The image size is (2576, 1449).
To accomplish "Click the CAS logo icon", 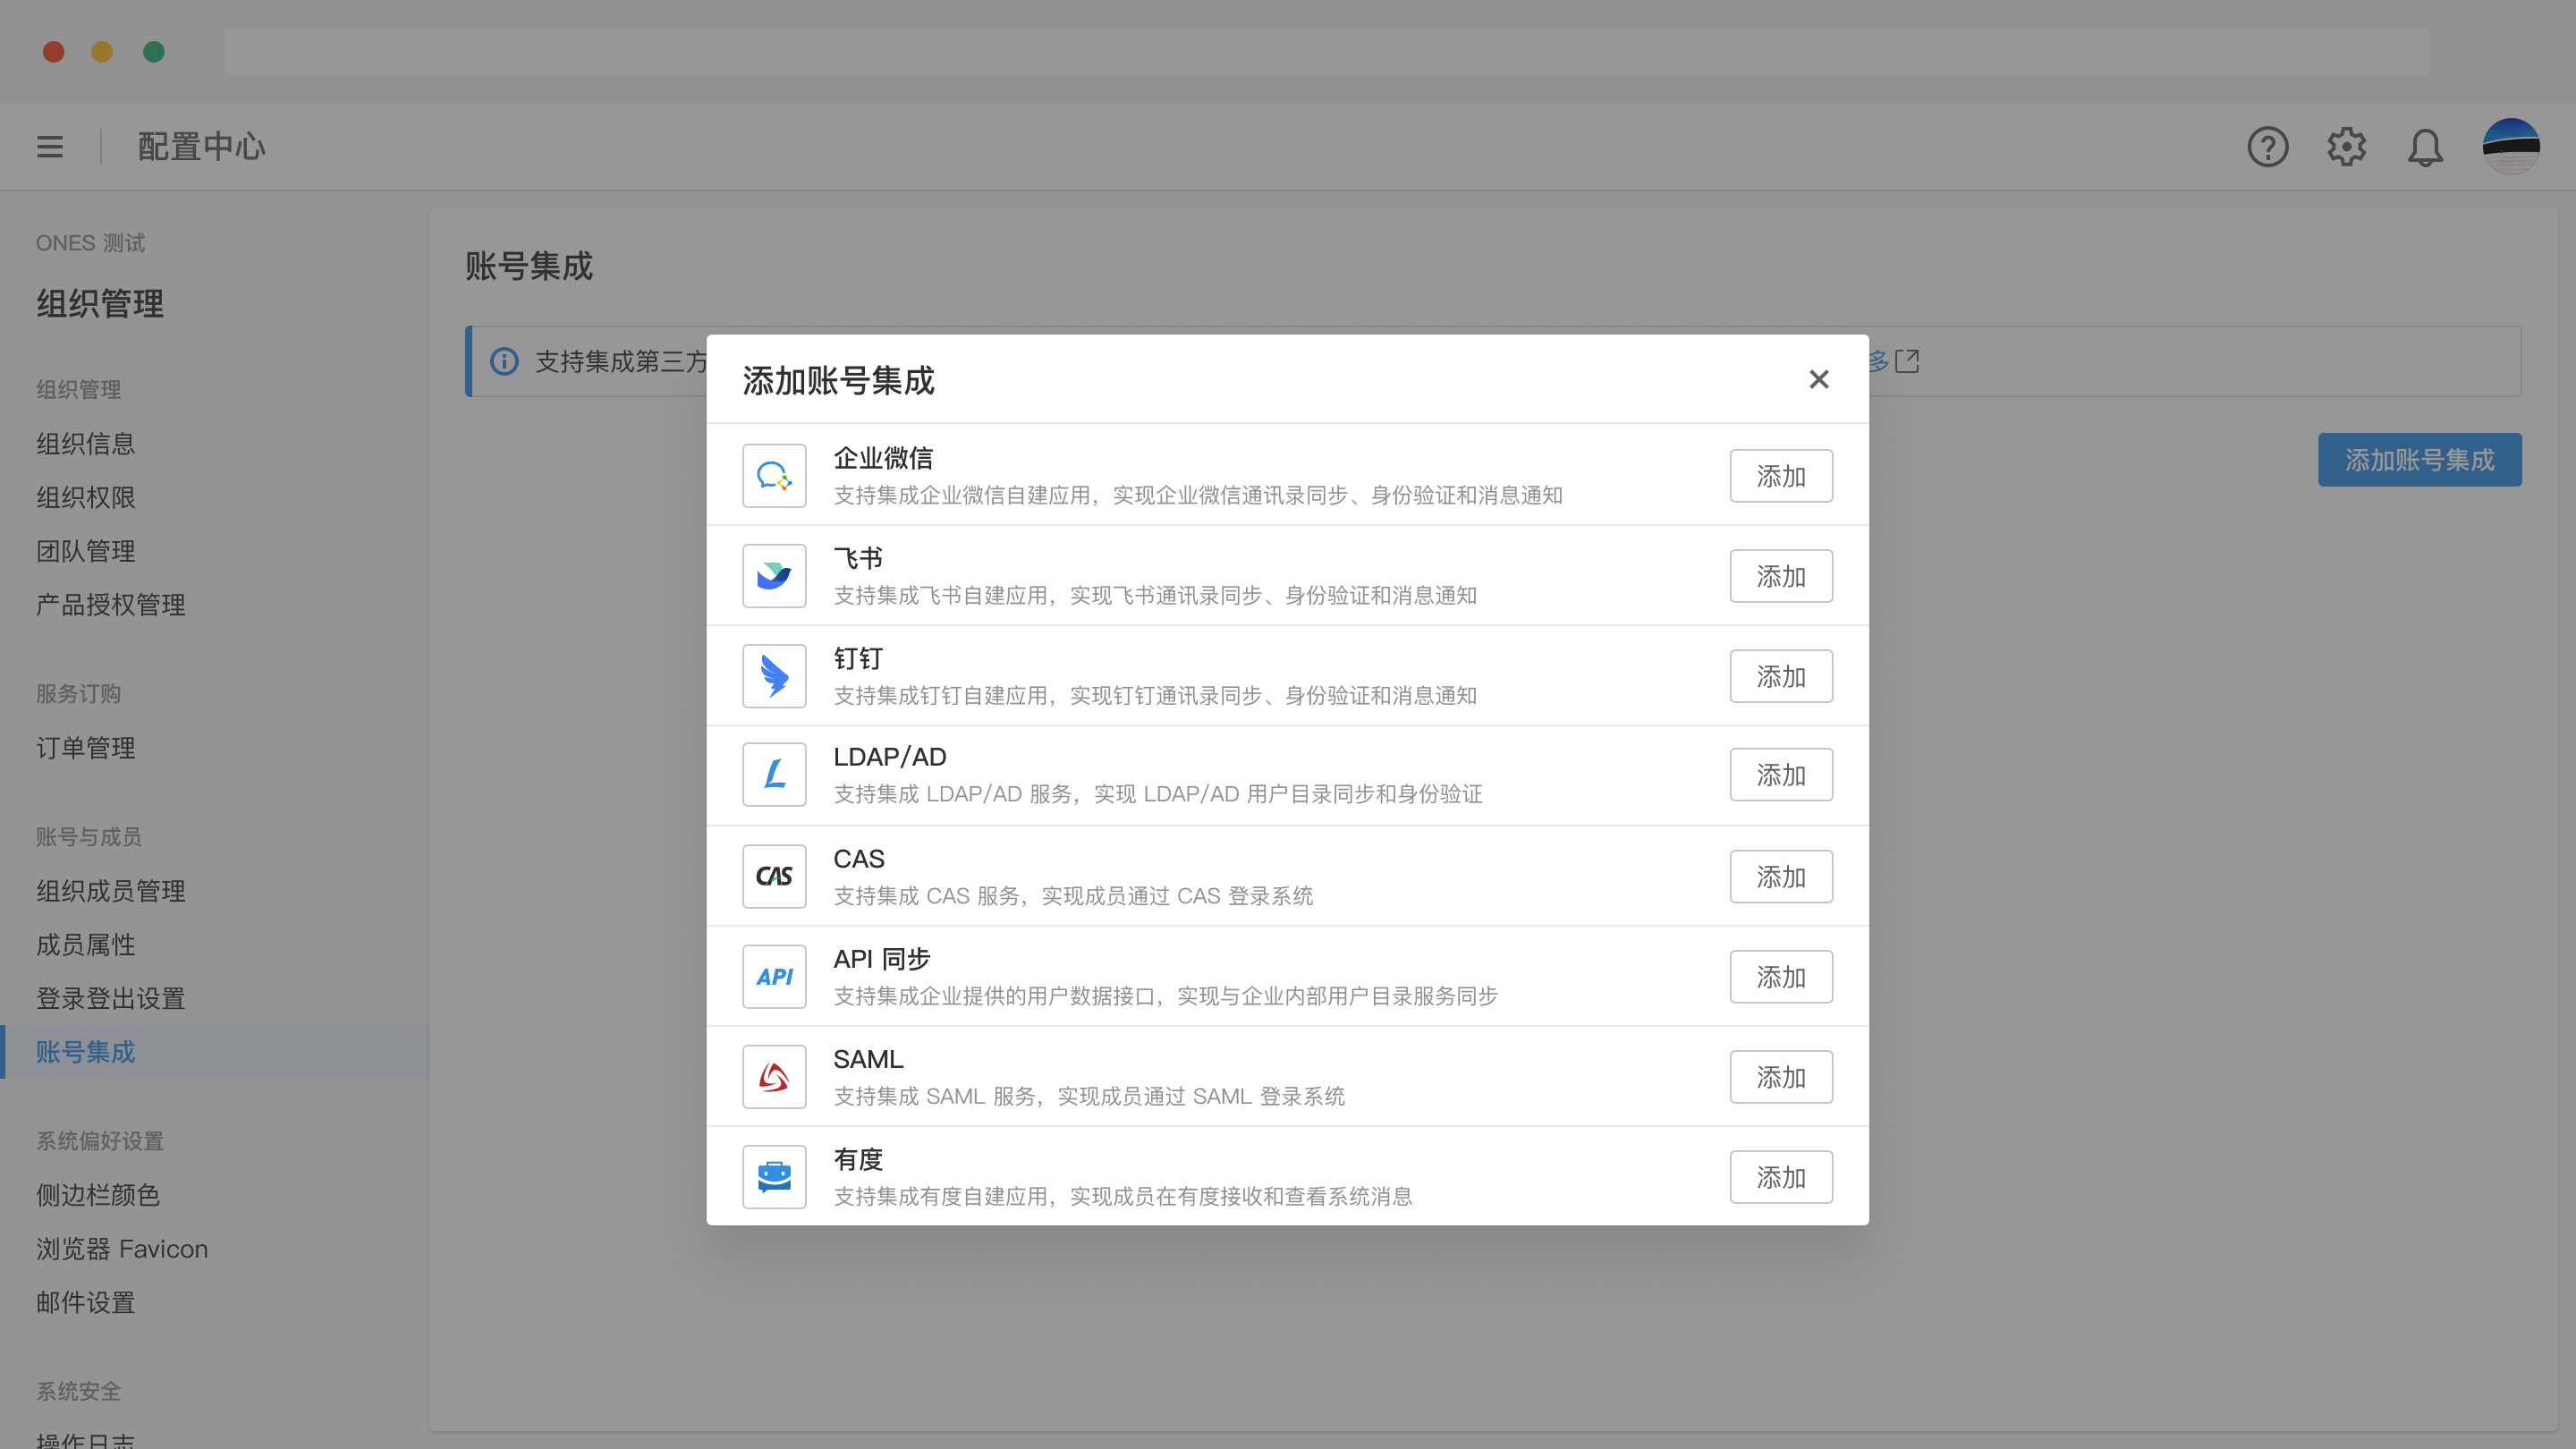I will [774, 877].
